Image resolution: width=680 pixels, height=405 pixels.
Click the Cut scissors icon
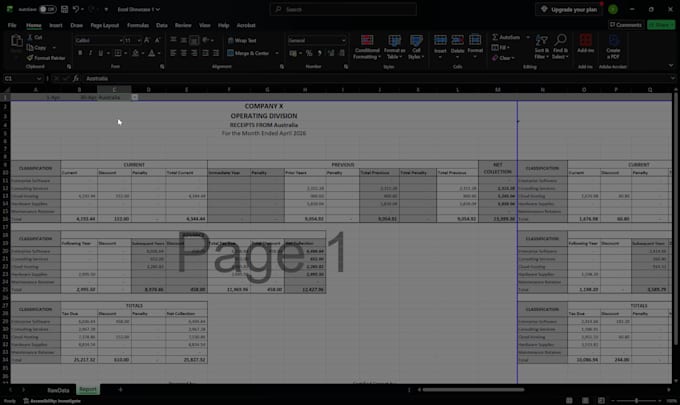tap(30, 38)
